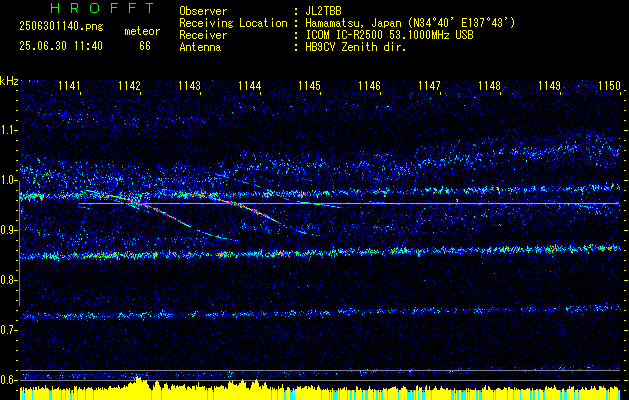Click the HROFFT title text
This screenshot has width=629, height=400.
click(102, 8)
